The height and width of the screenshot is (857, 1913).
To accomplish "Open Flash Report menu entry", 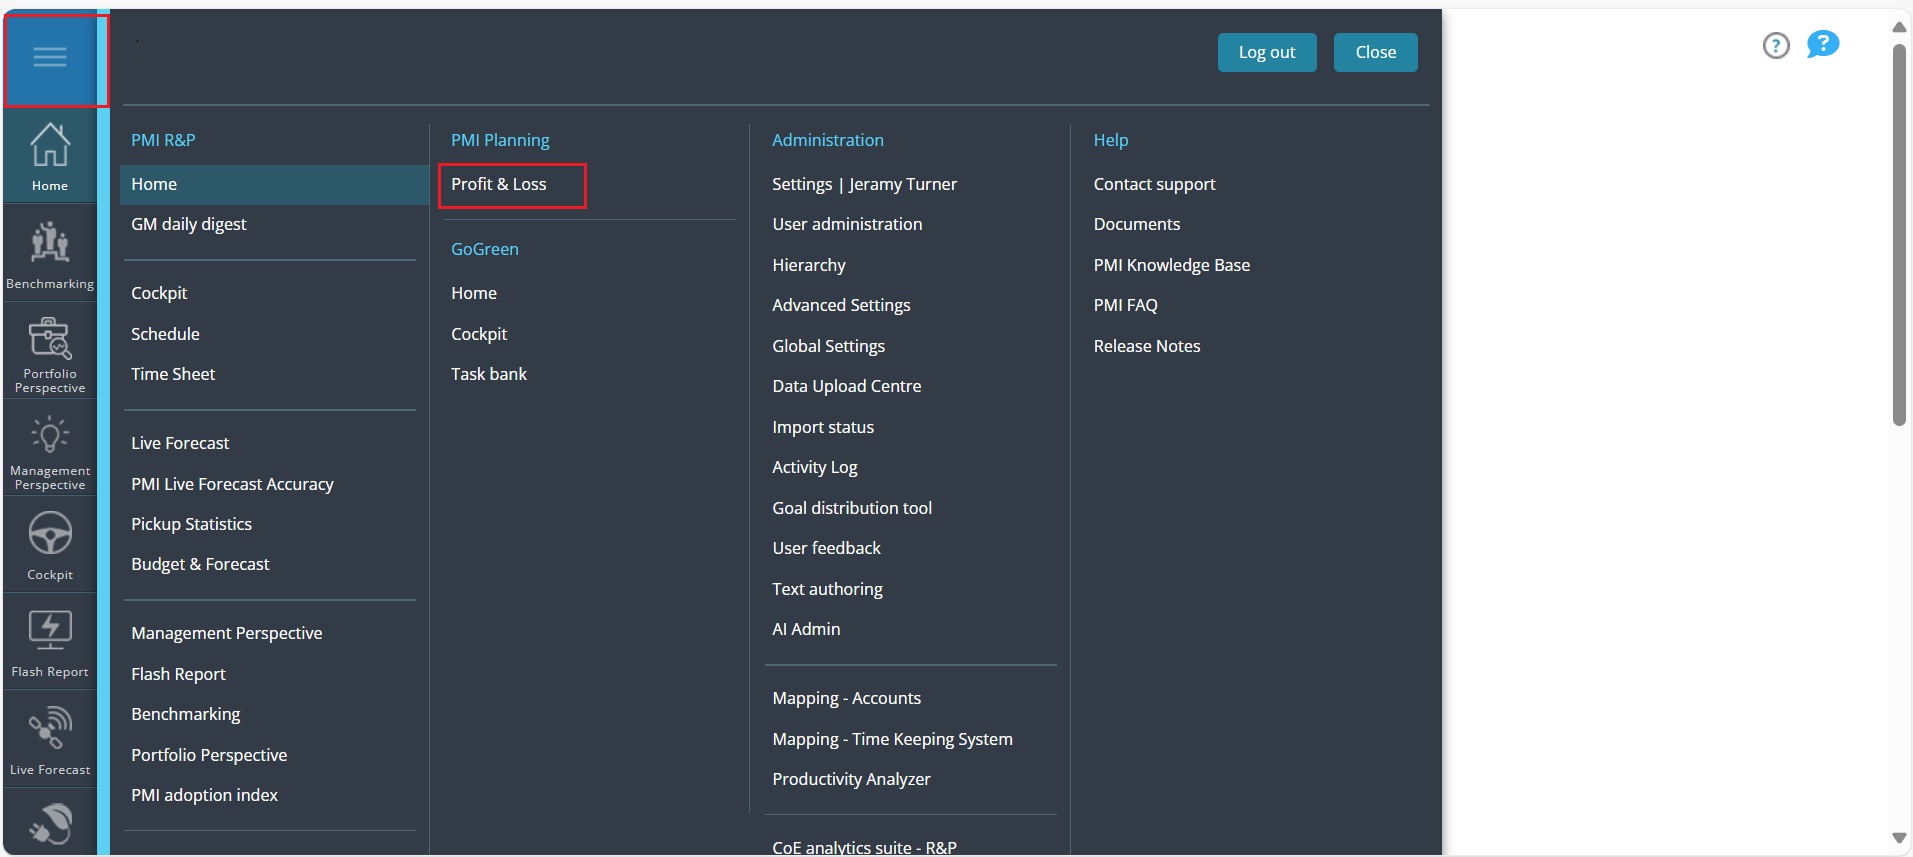I will (178, 674).
